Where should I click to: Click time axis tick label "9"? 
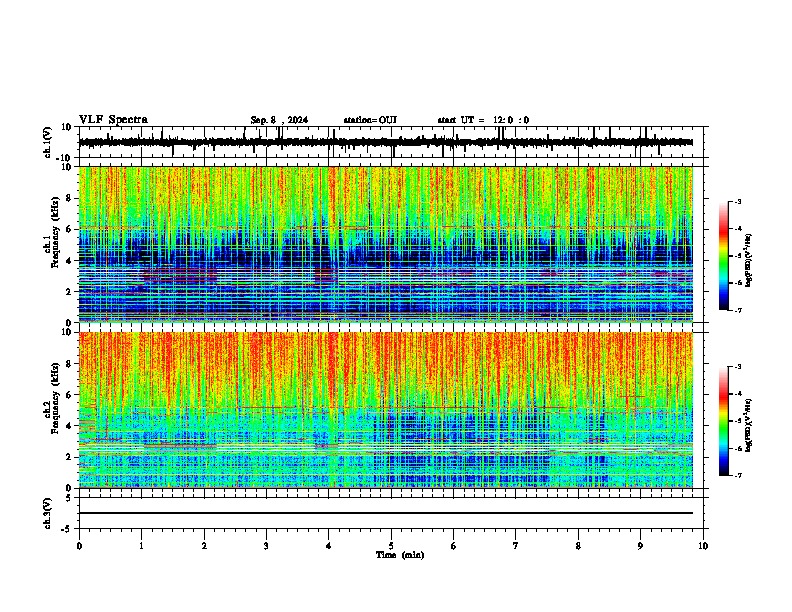(640, 546)
